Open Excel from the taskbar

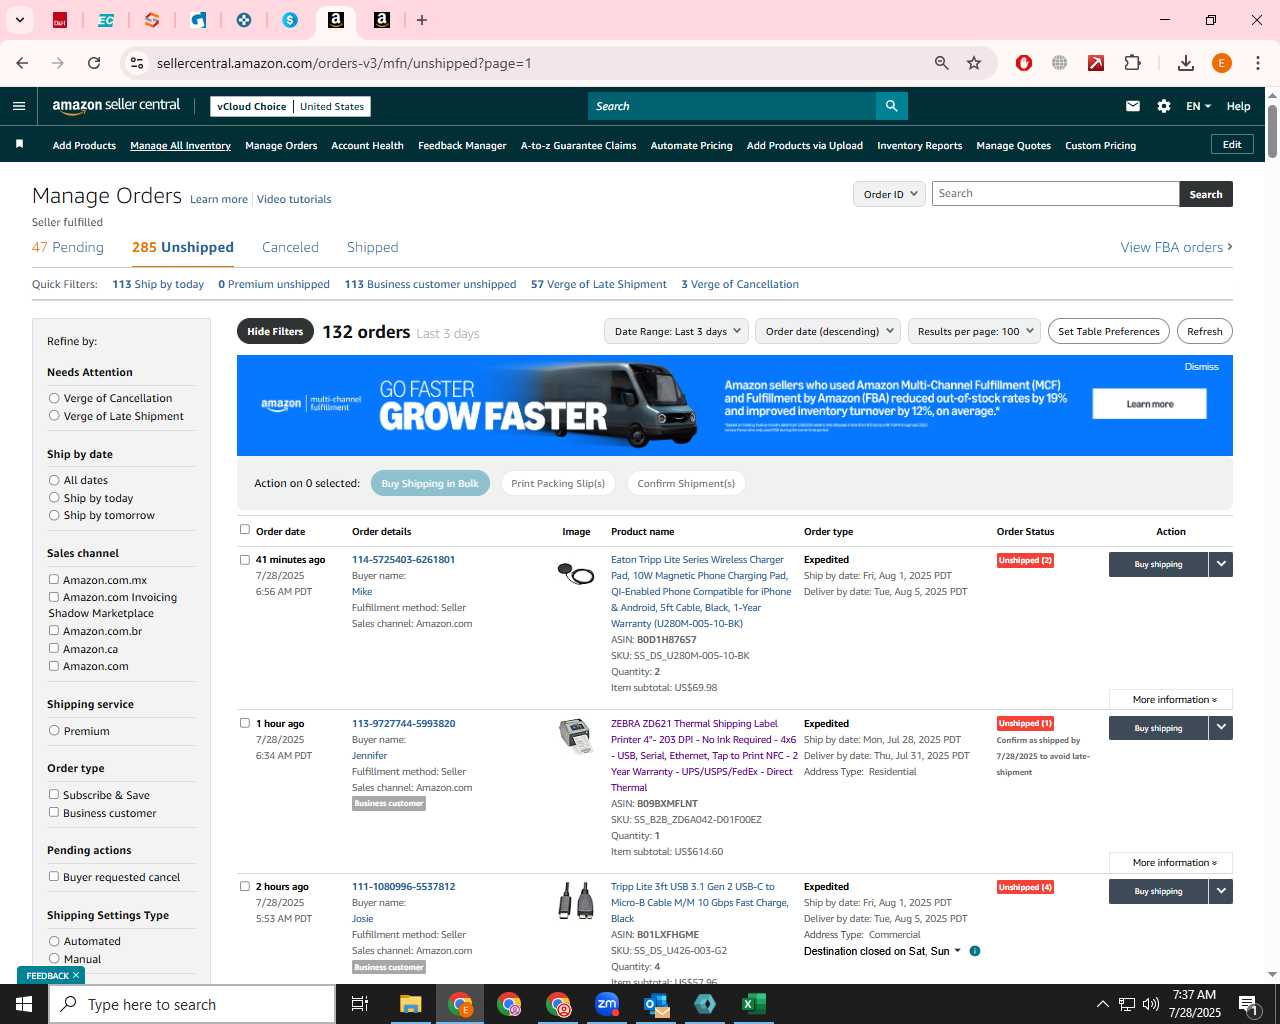754,1004
